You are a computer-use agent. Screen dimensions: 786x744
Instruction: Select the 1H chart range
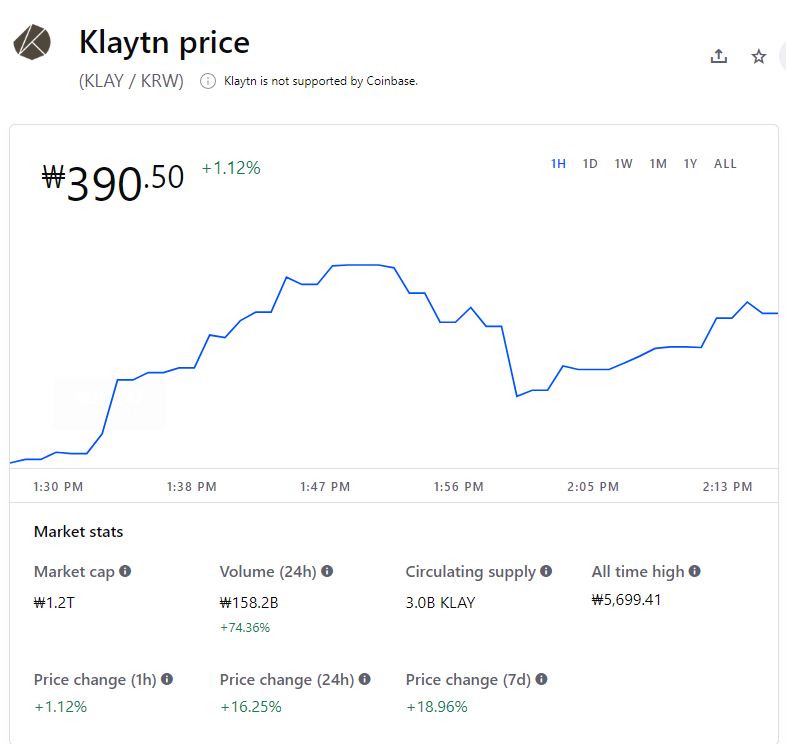coord(558,164)
